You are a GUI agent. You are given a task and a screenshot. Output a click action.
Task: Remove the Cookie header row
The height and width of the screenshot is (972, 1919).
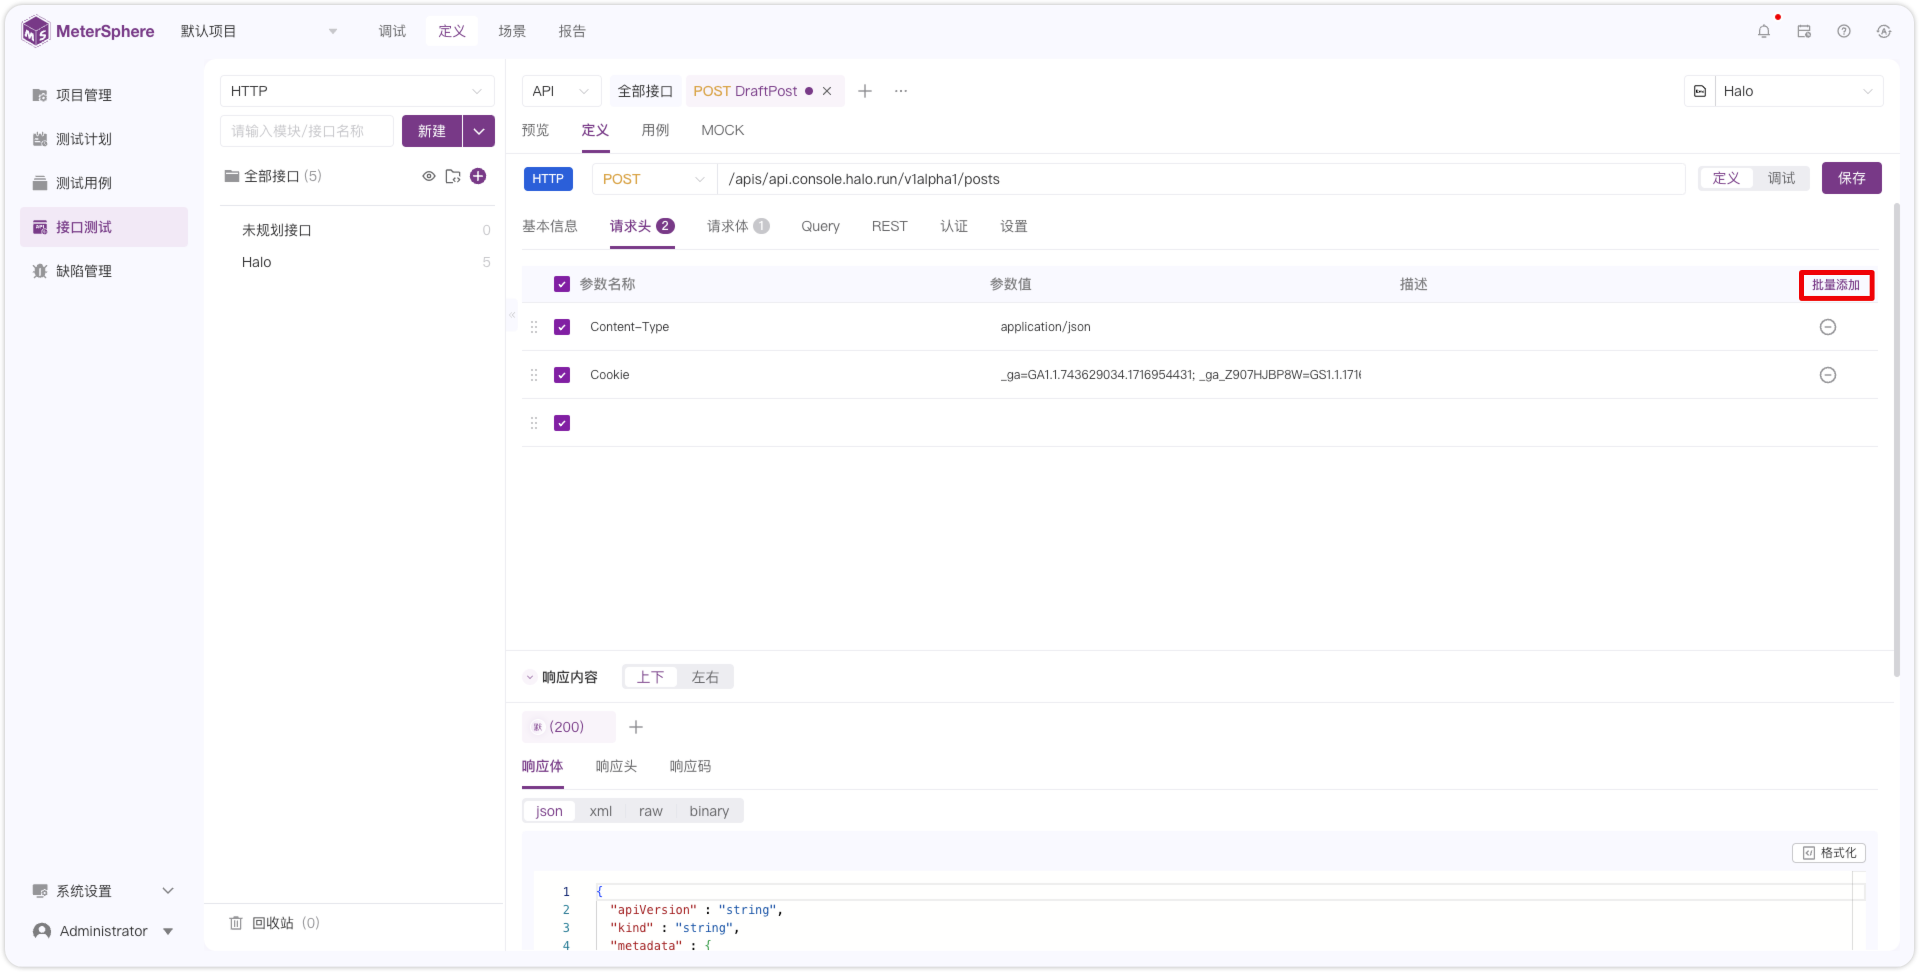point(1827,375)
